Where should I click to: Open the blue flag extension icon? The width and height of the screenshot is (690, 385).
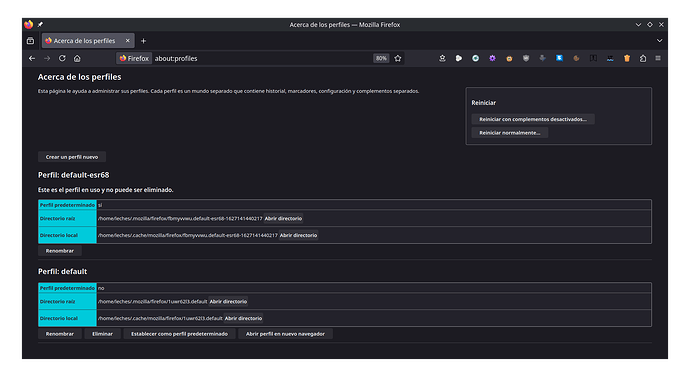(559, 58)
